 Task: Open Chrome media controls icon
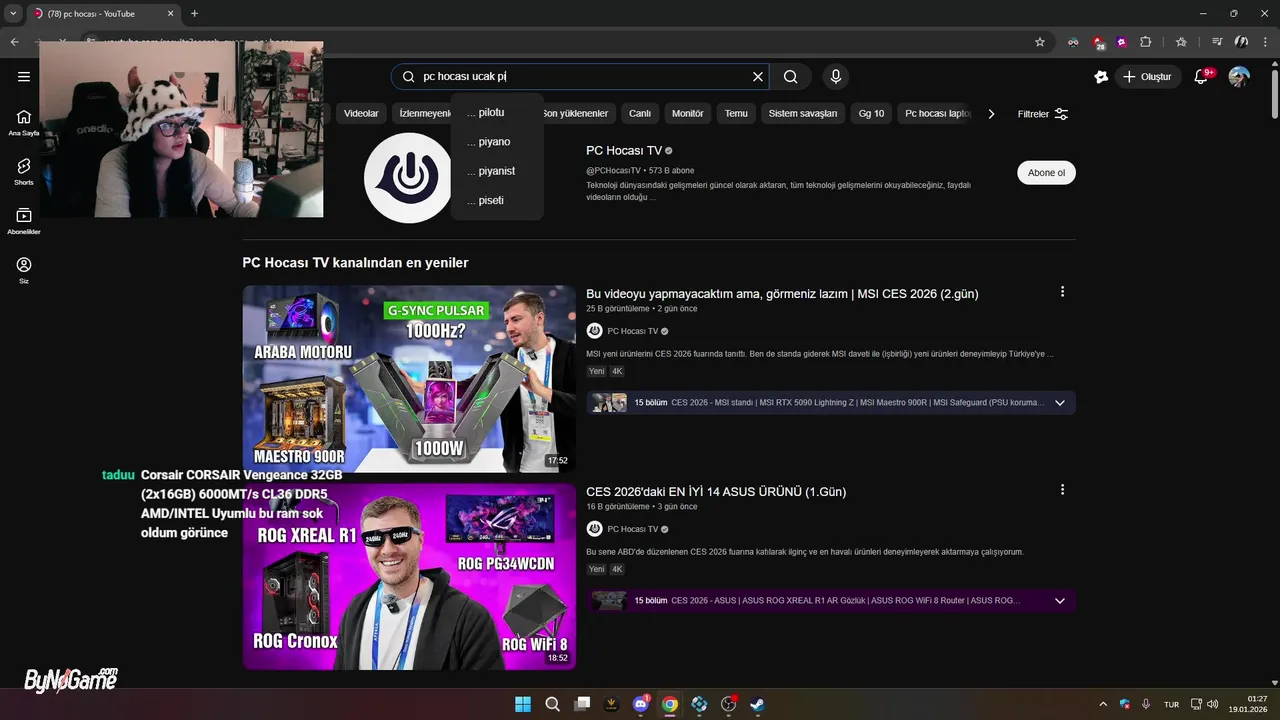(x=1217, y=42)
